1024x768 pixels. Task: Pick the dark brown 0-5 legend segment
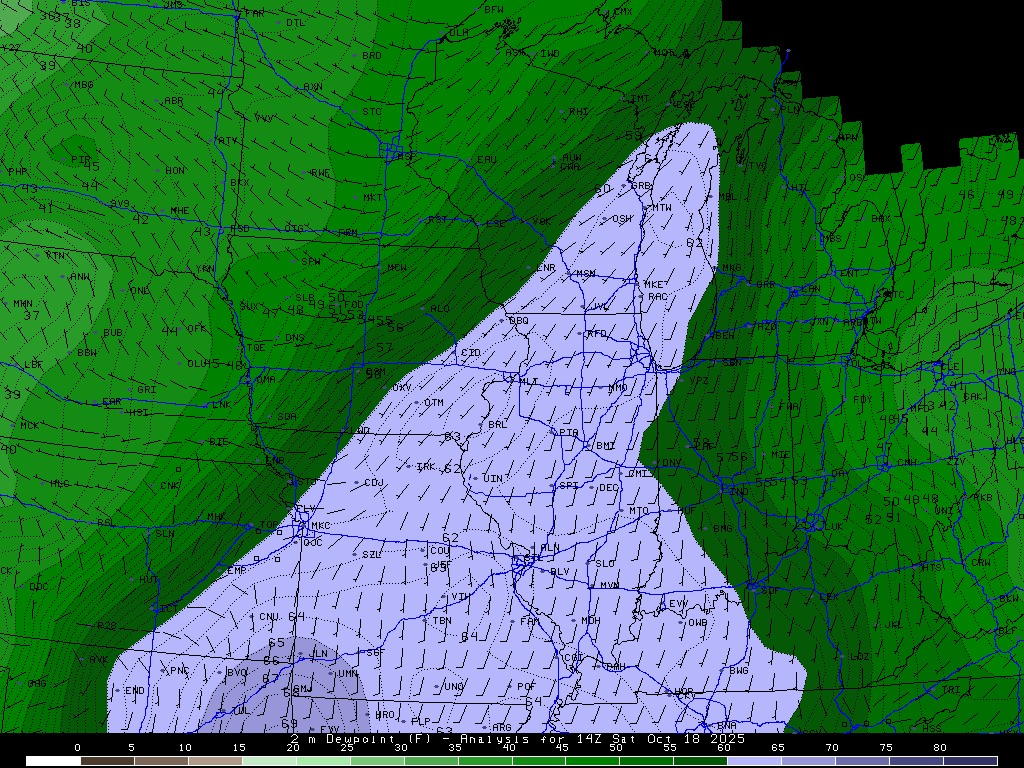(107, 761)
